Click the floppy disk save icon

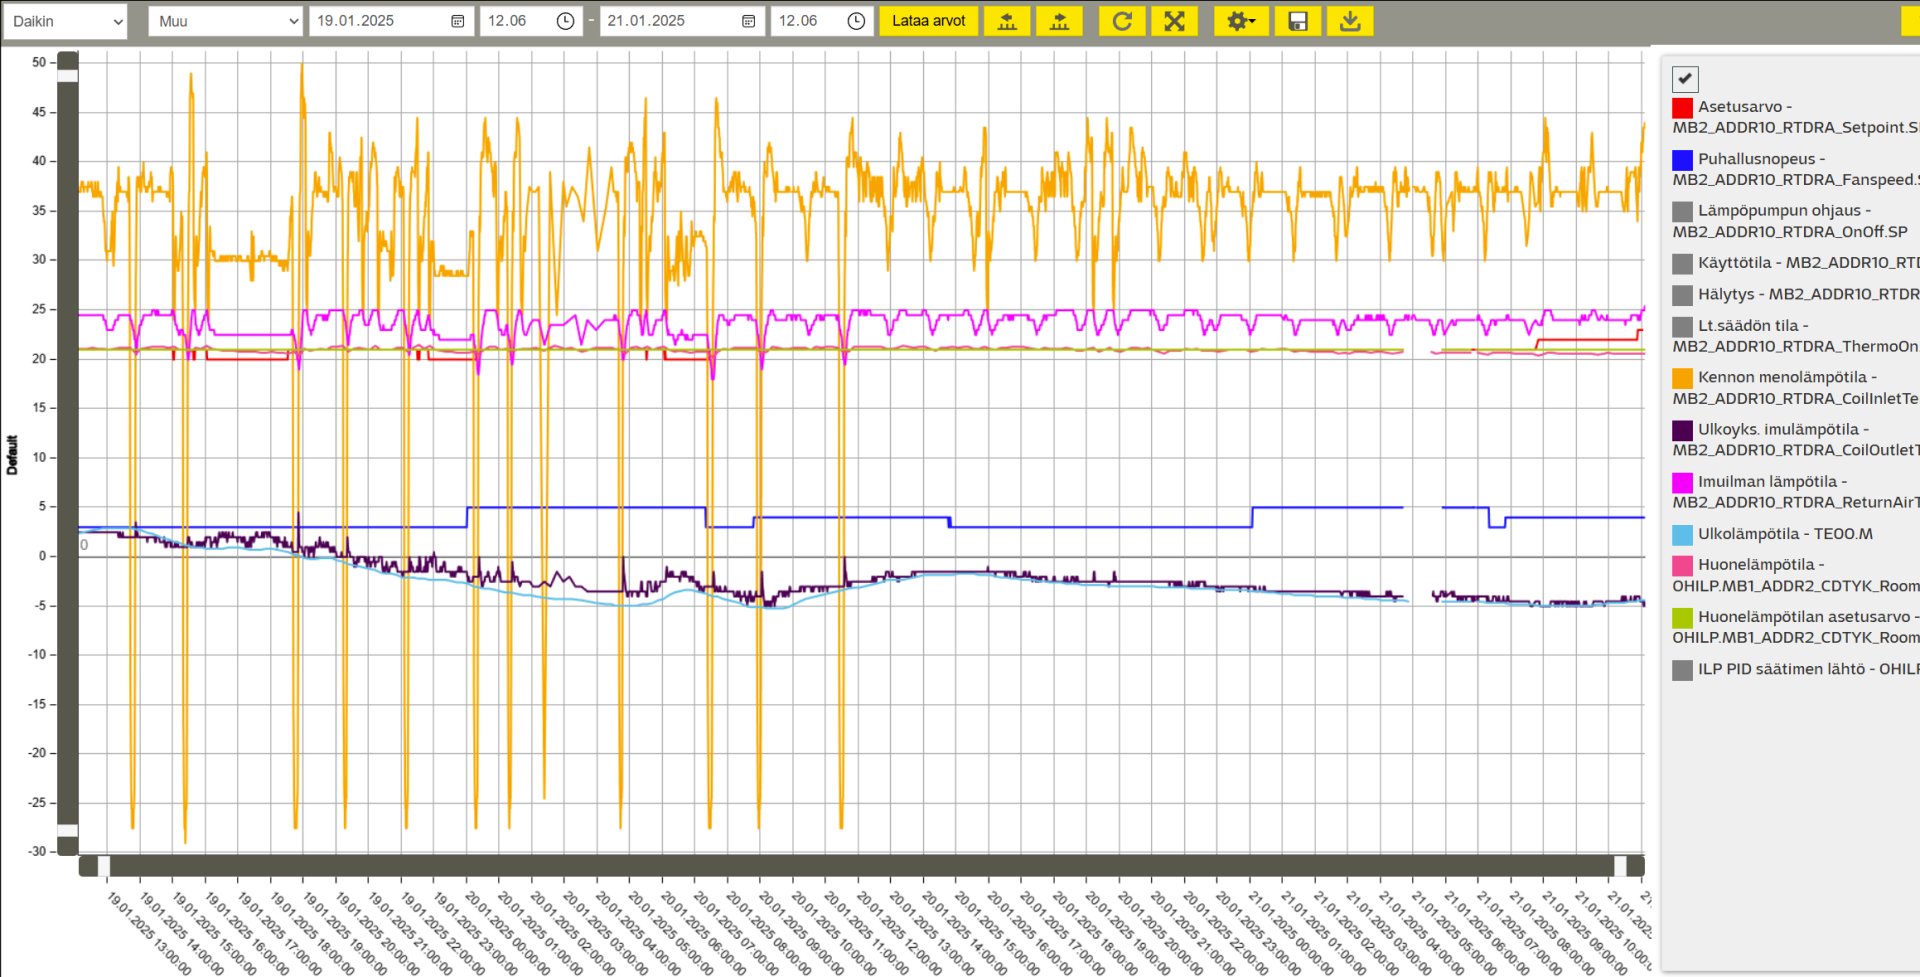coord(1298,21)
